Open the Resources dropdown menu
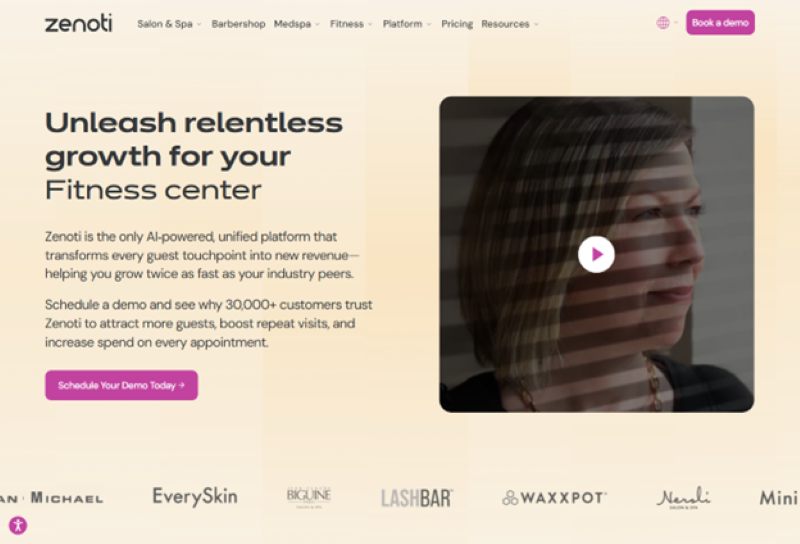Viewport: 800px width, 544px height. coord(510,24)
